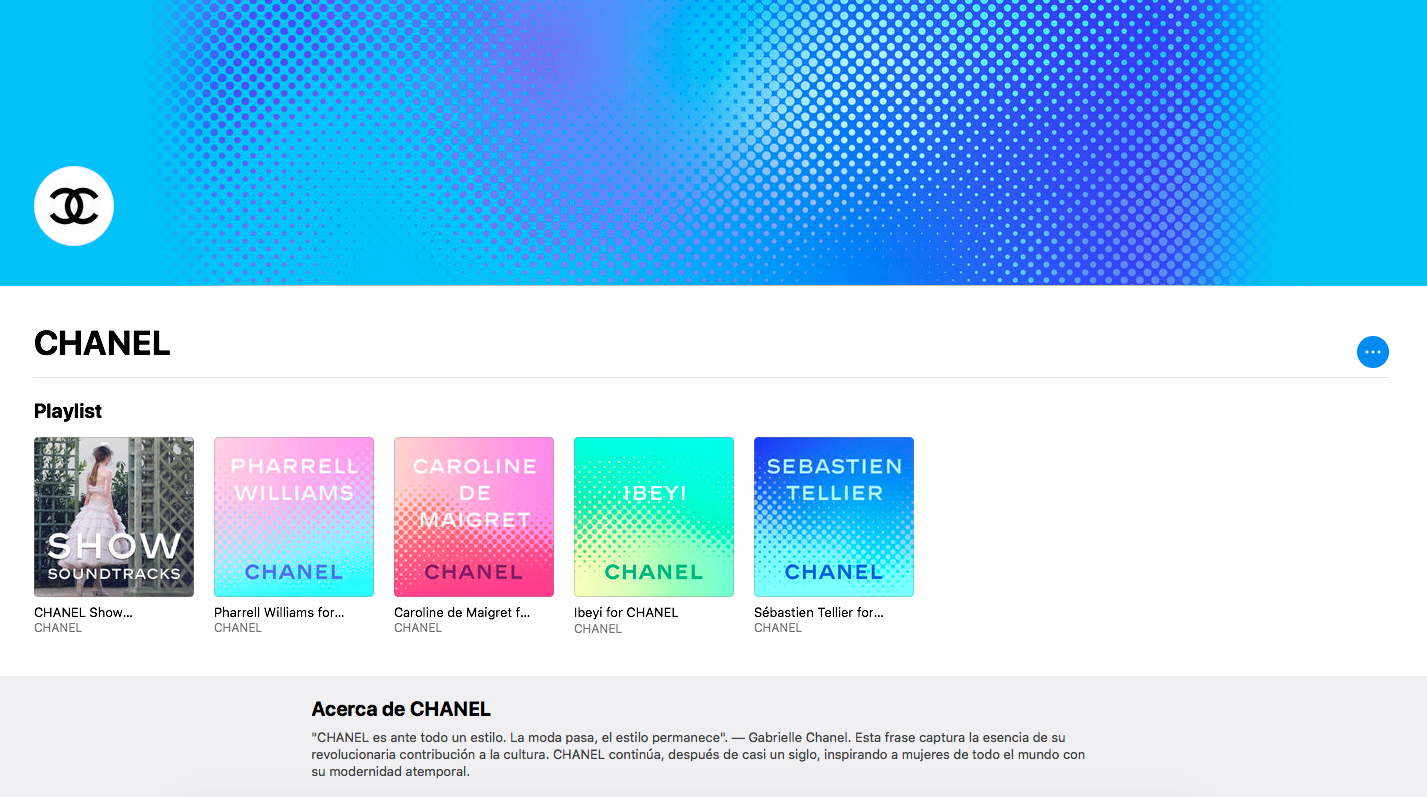Click the 'Sébastien Tellier for…' playlist title

point(819,612)
